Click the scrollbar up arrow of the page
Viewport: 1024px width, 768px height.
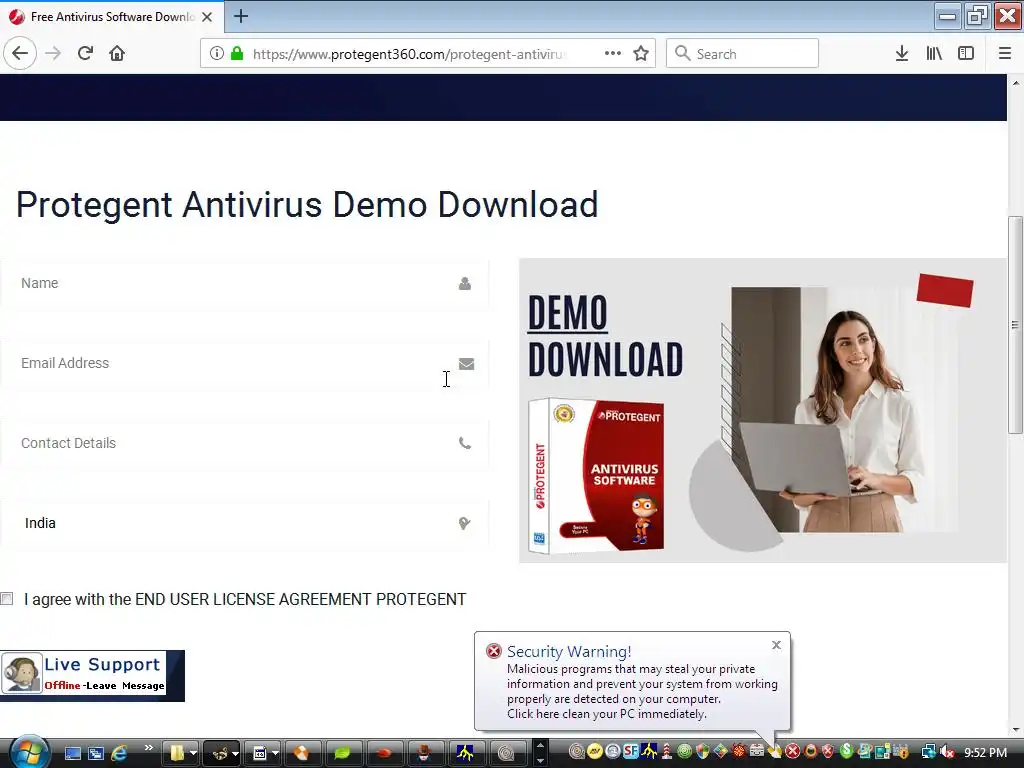click(1015, 83)
